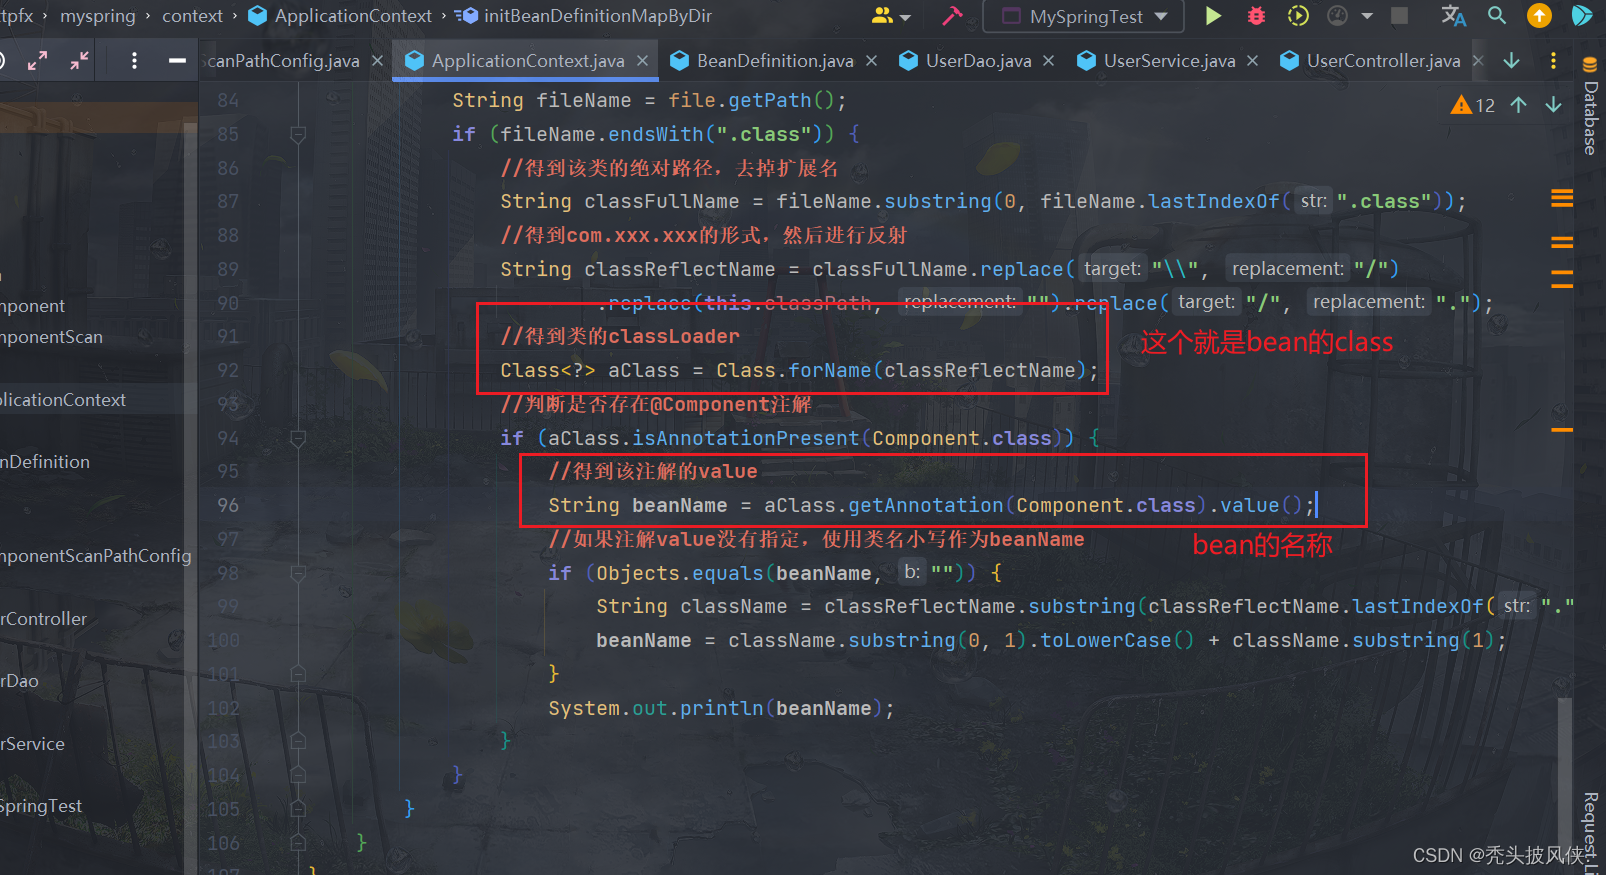Switch to UserDao.java tab
1606x875 pixels.
pyautogui.click(x=978, y=61)
